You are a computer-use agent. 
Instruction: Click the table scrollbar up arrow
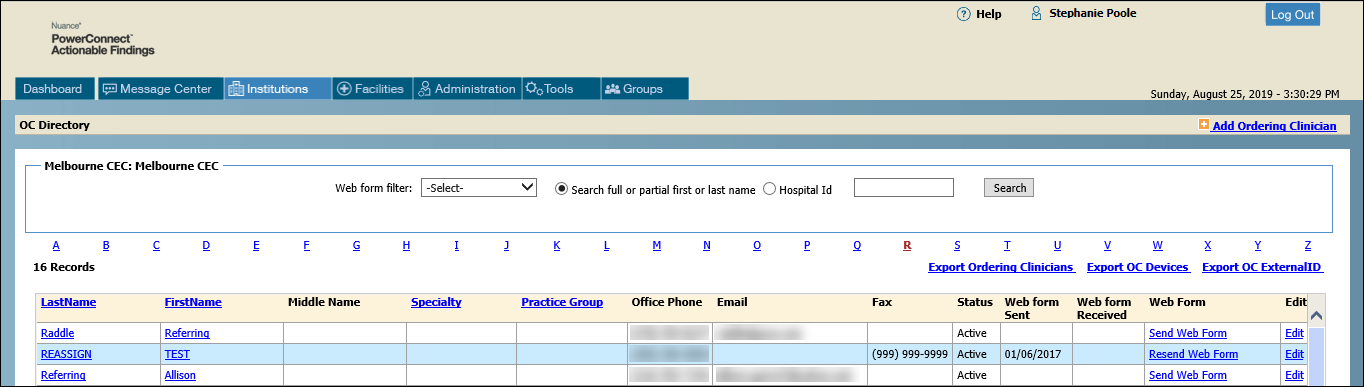pos(1316,316)
